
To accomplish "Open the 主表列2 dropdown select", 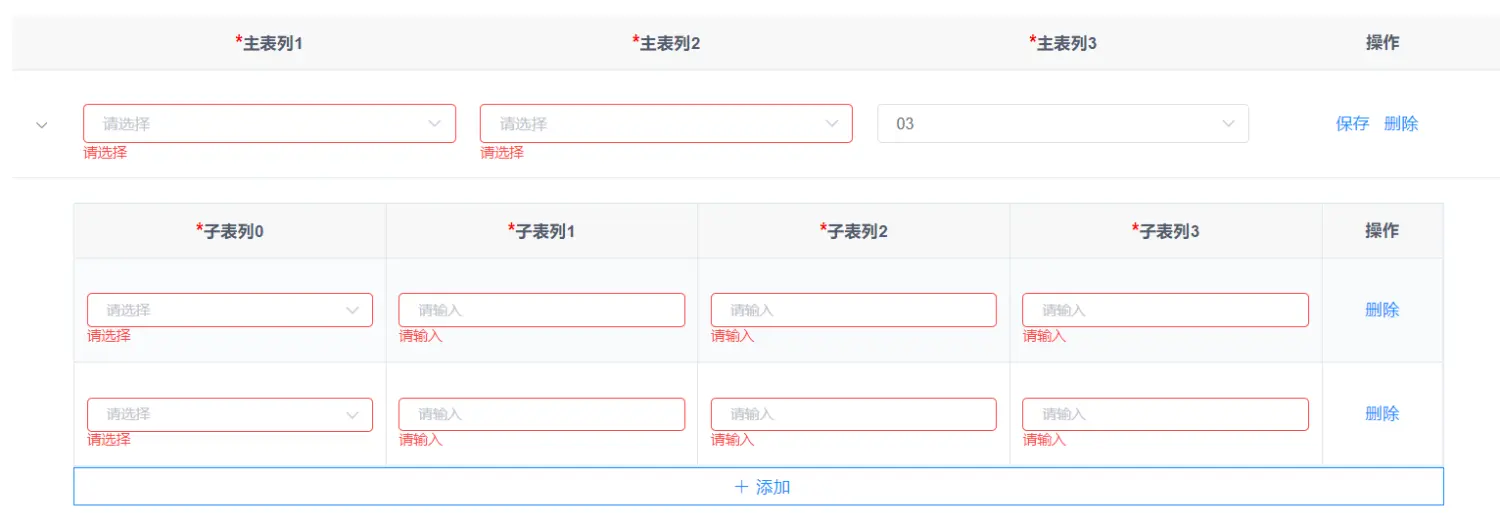I will click(x=666, y=124).
